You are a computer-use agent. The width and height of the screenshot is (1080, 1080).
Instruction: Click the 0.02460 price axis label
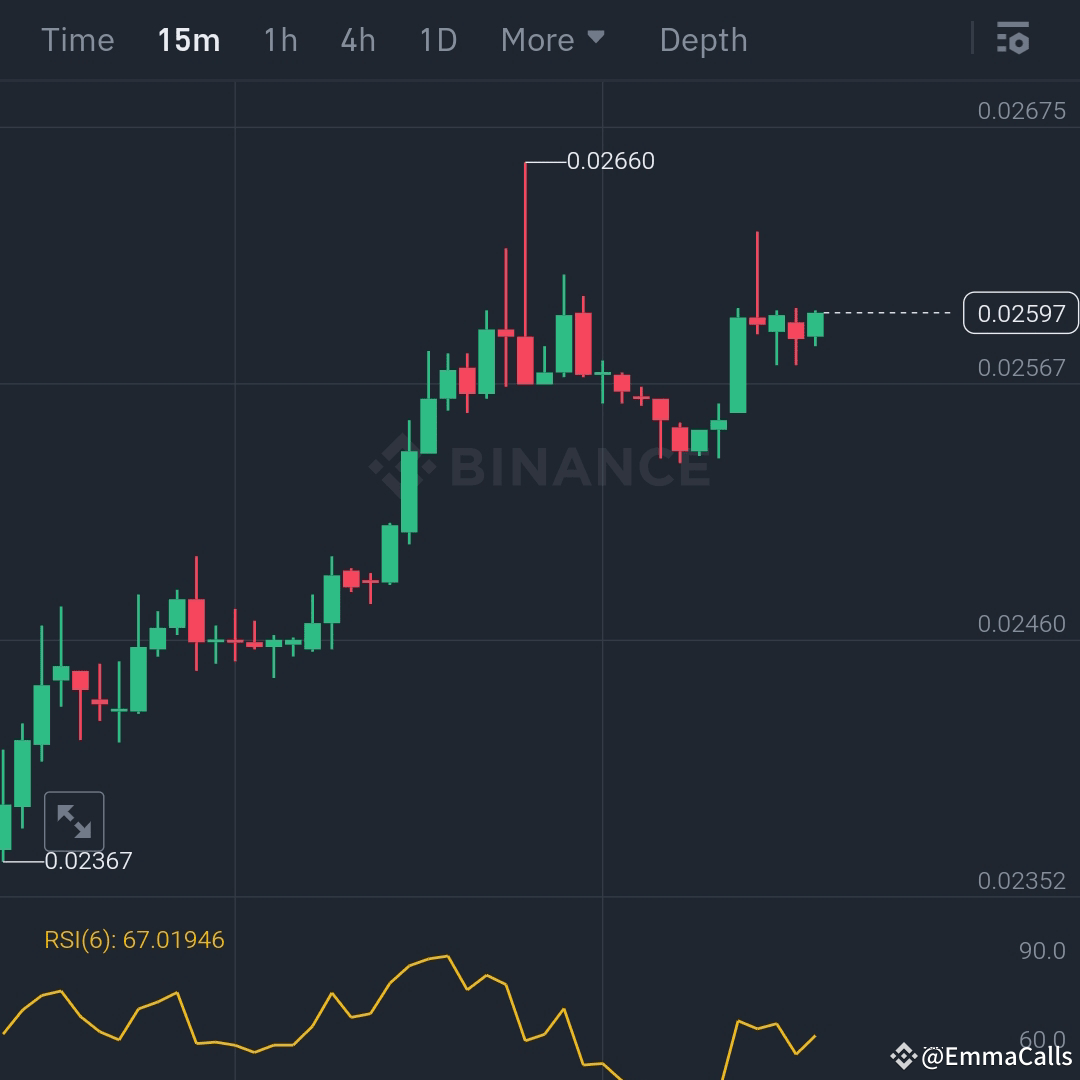[x=1021, y=624]
